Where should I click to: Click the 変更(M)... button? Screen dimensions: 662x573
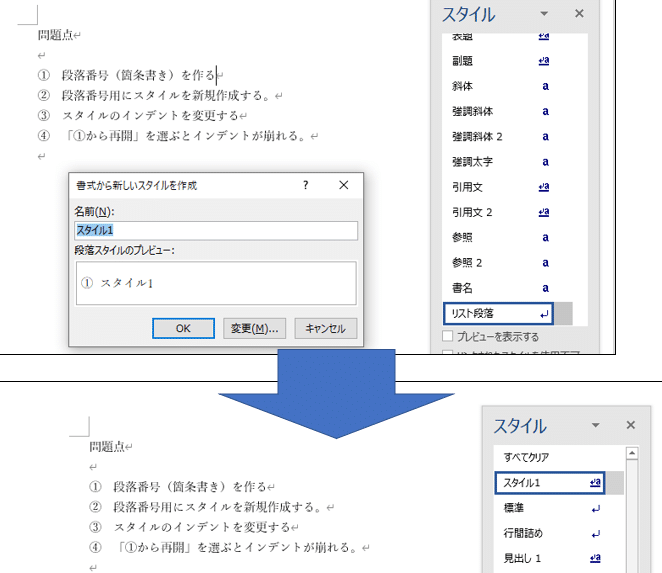(x=254, y=328)
